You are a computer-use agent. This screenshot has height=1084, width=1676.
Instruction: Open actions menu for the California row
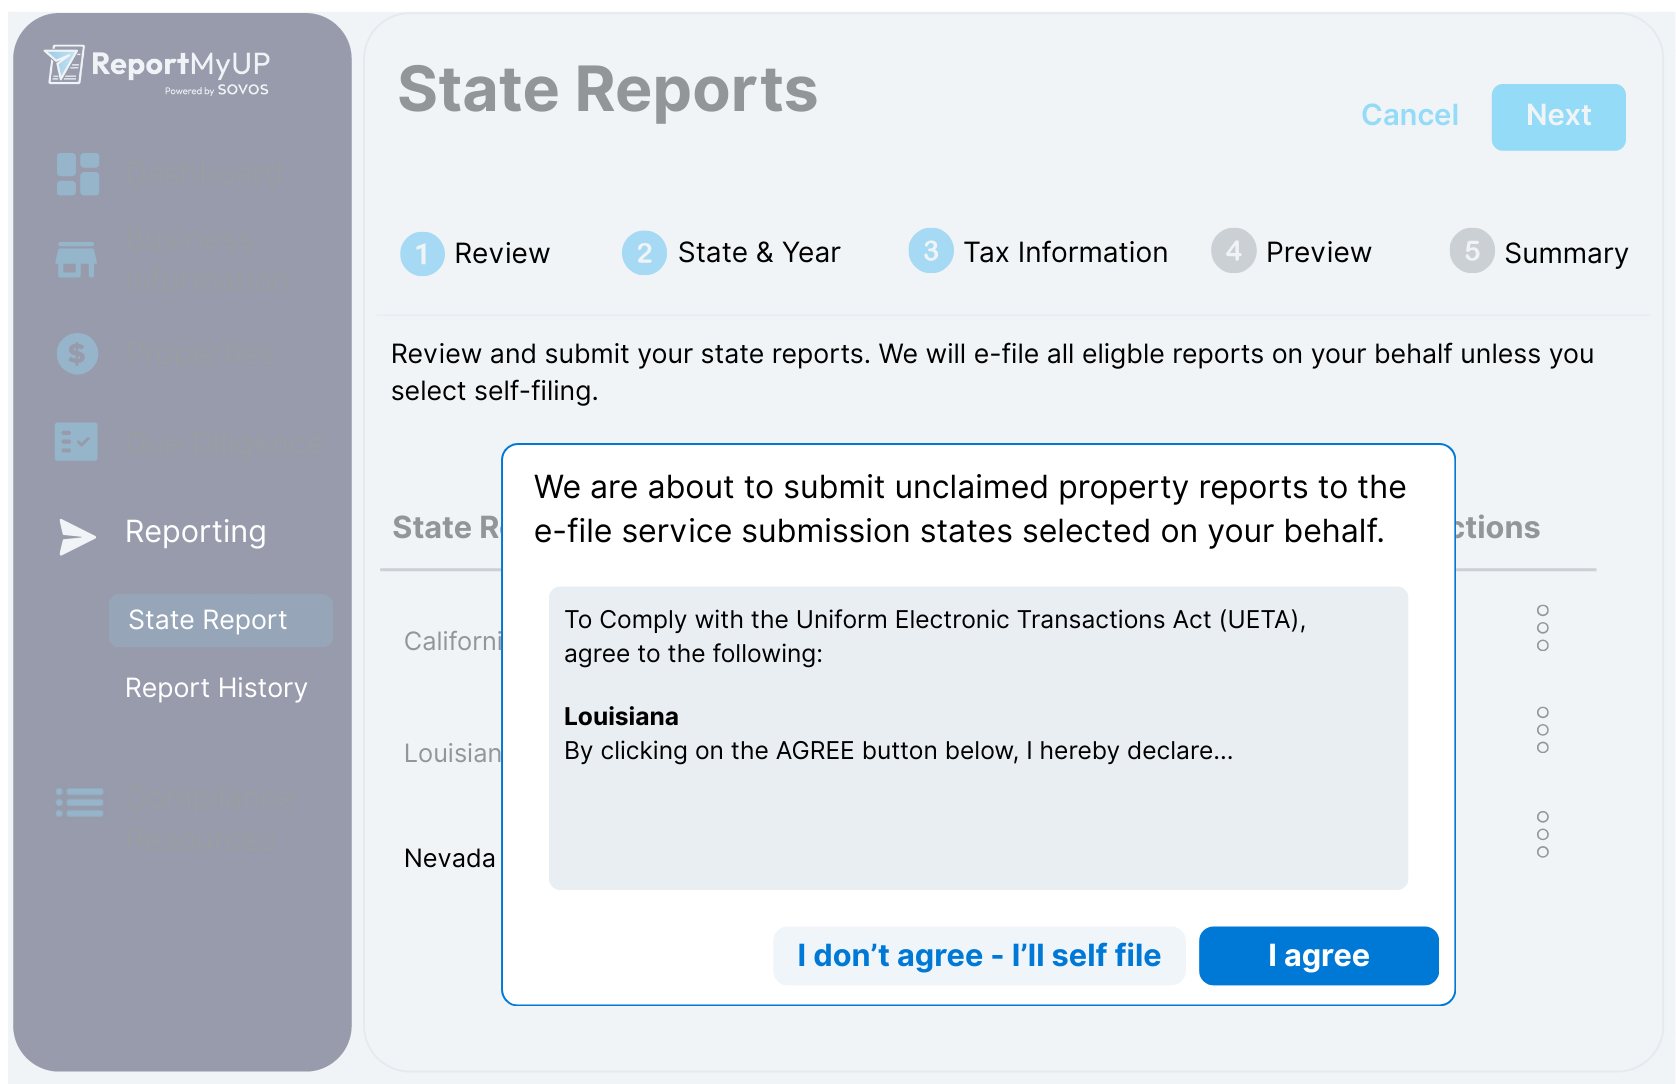point(1542,628)
